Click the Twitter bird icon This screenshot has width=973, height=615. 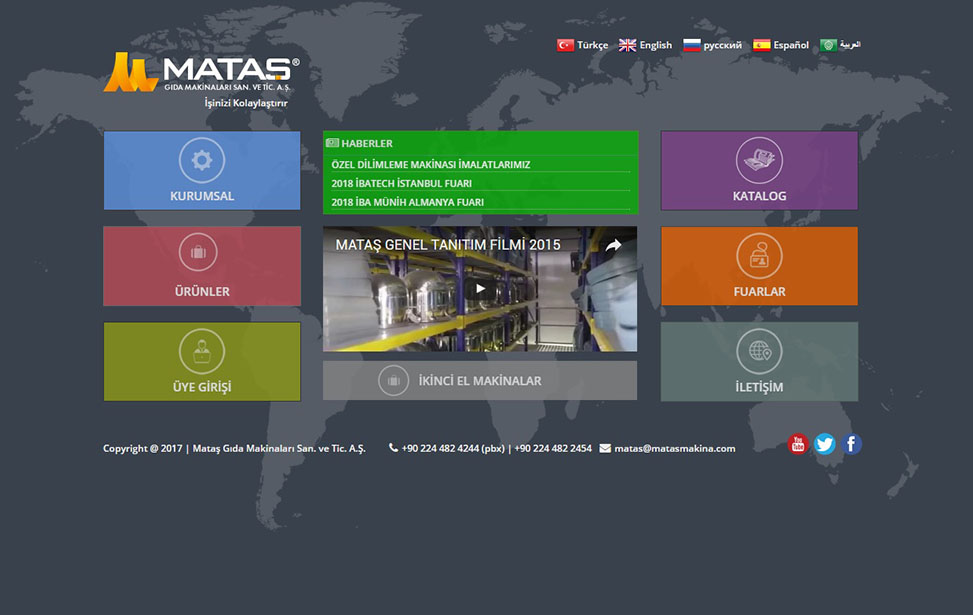(x=824, y=444)
